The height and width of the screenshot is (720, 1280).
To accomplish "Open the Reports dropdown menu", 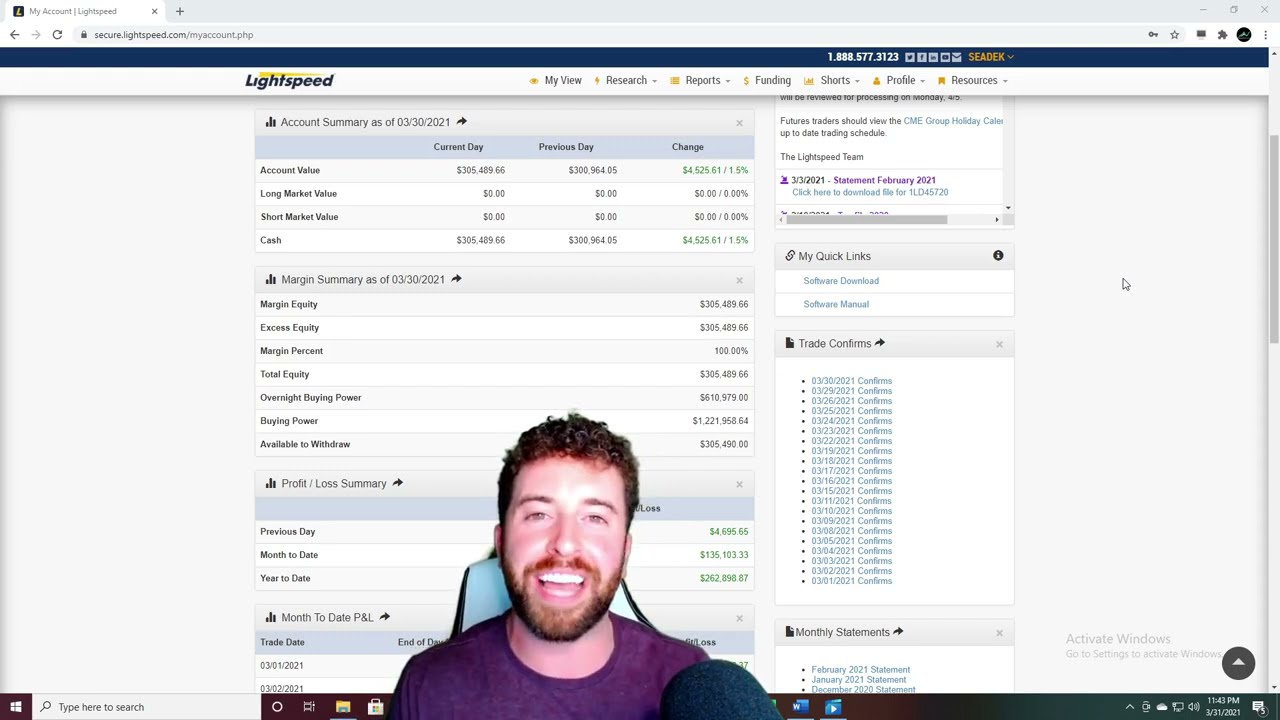I will pyautogui.click(x=700, y=80).
